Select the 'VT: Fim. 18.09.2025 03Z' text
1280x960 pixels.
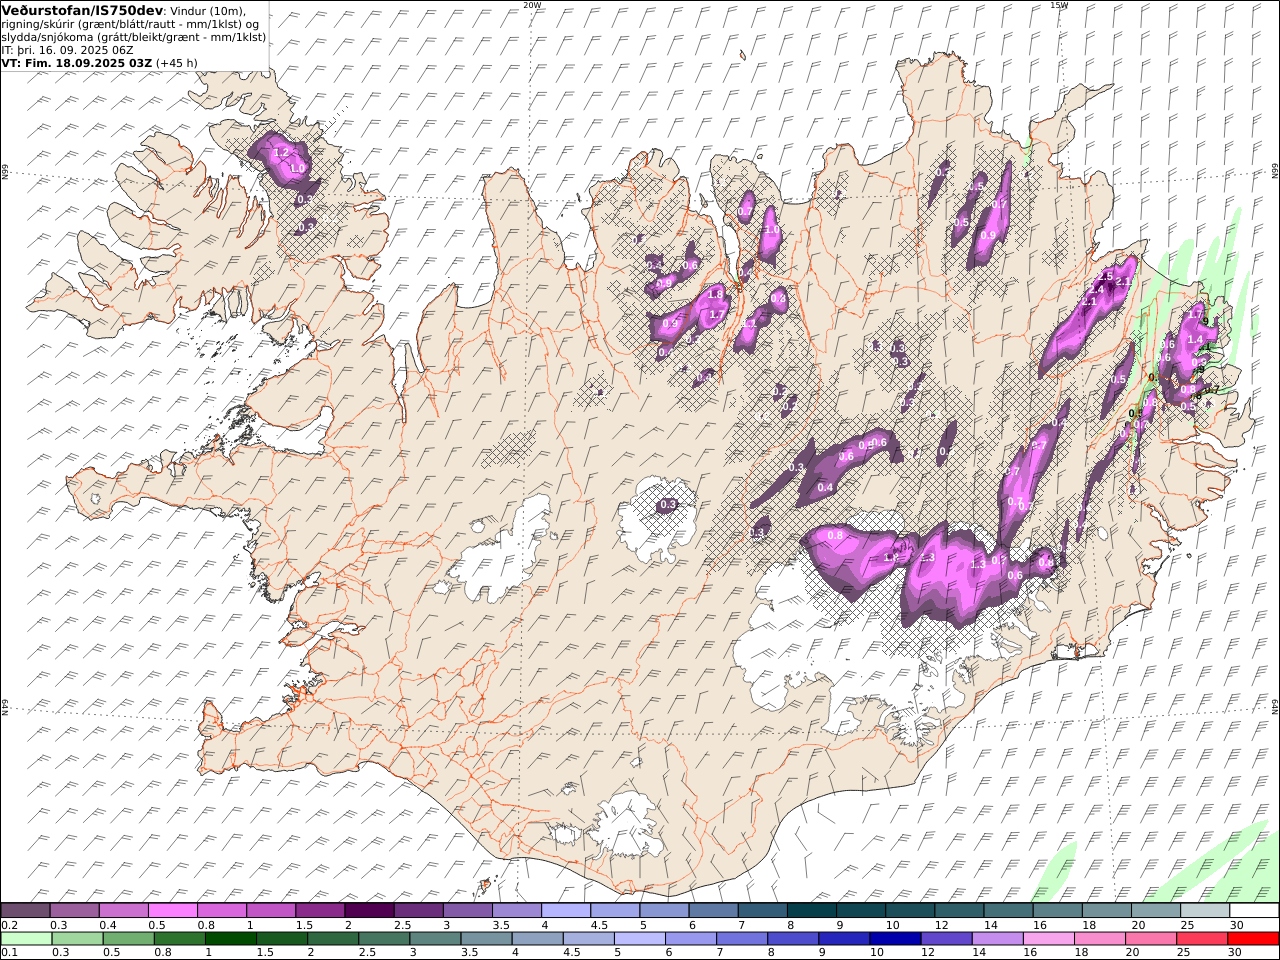tap(77, 62)
